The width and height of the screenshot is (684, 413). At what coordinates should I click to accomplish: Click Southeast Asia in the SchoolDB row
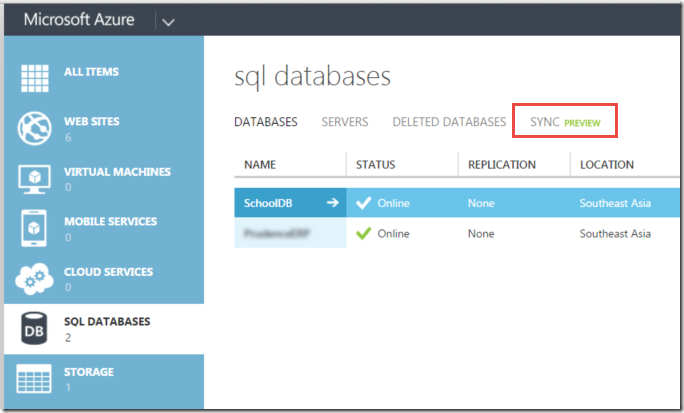tap(615, 203)
